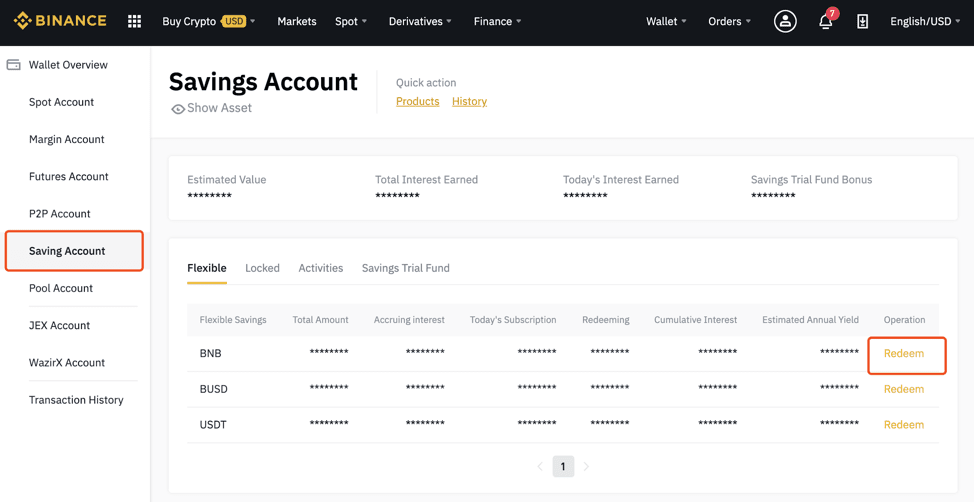Open the Products quick action link
The width and height of the screenshot is (974, 502).
tap(417, 101)
